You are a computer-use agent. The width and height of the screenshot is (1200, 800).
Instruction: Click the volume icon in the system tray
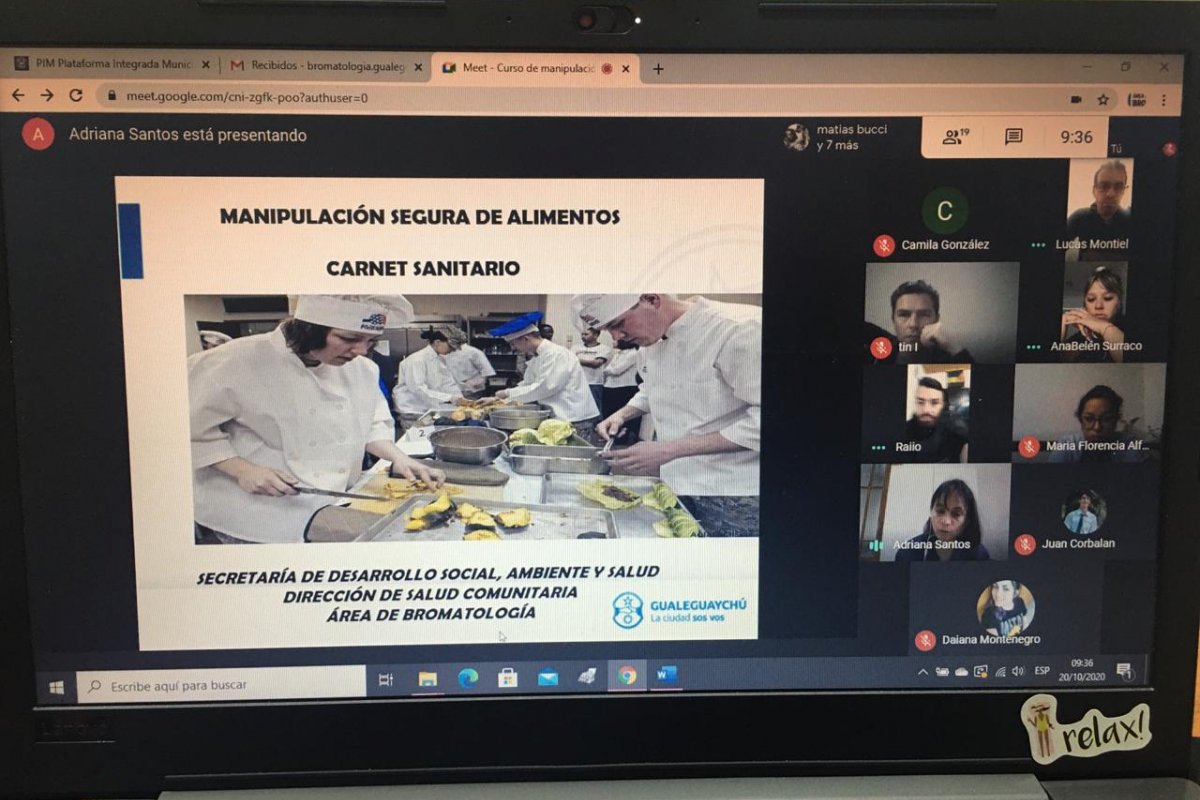(1018, 671)
